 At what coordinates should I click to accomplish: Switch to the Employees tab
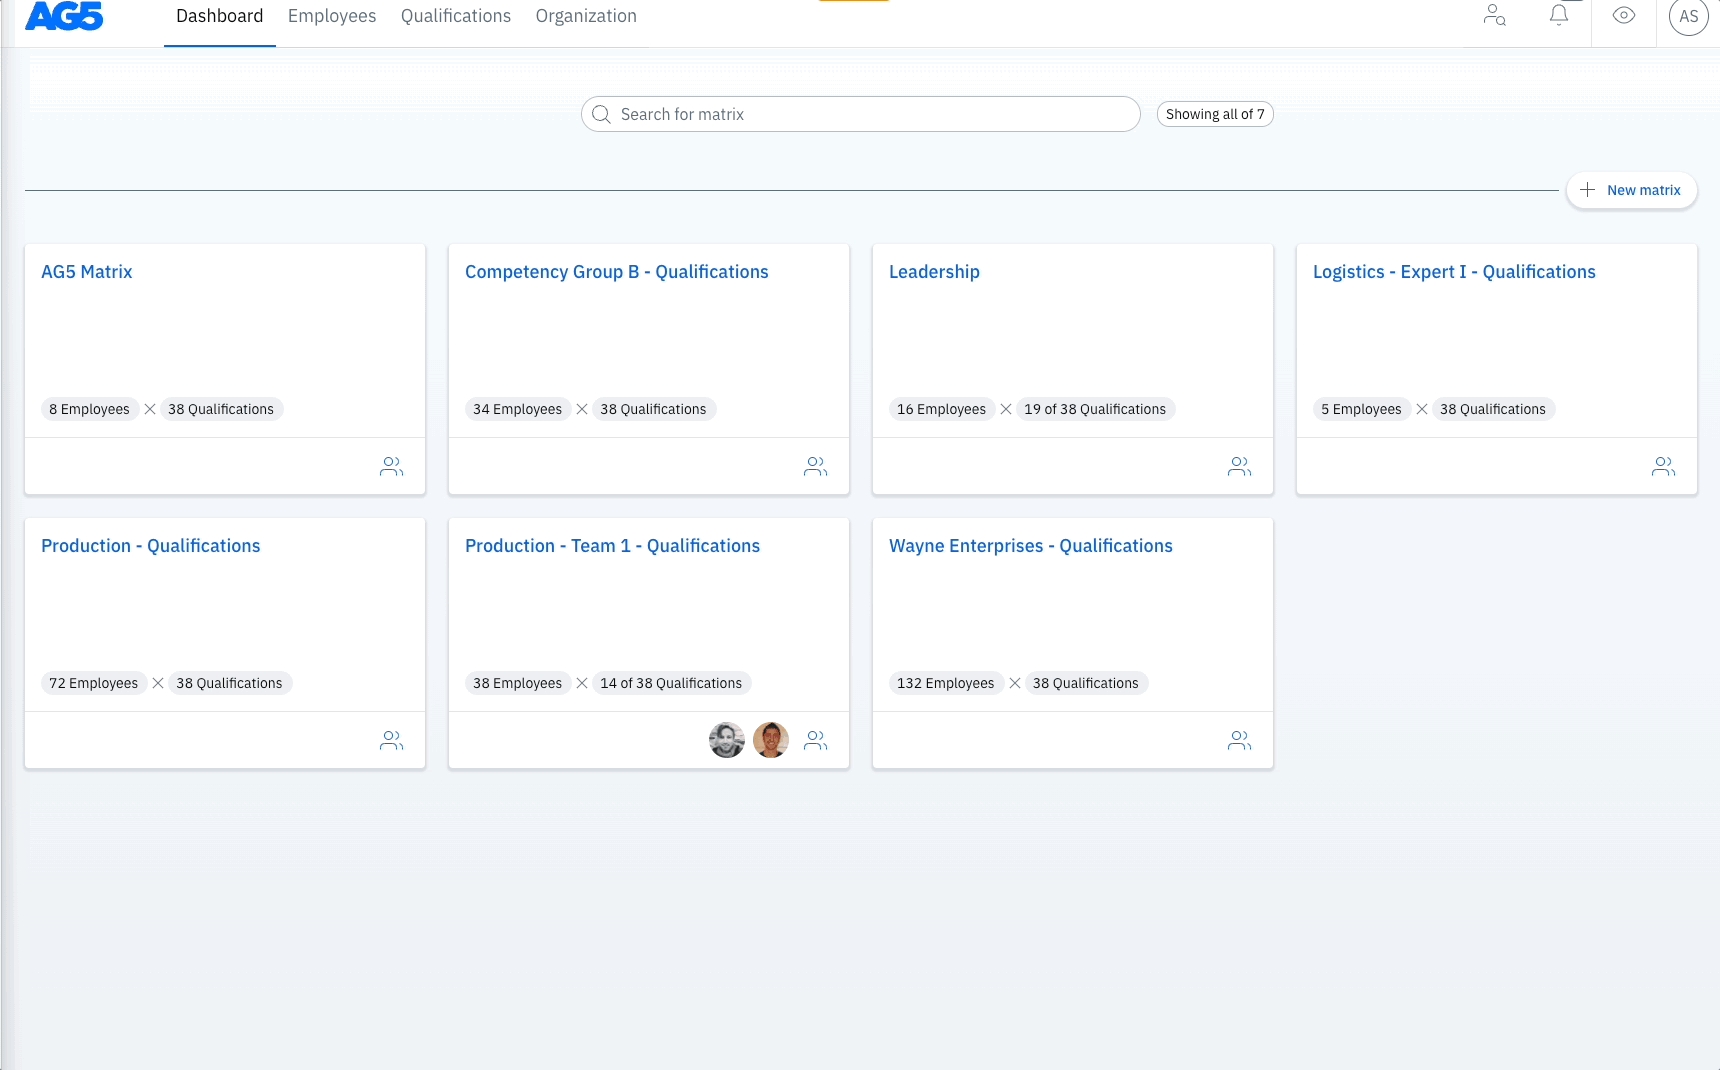(332, 16)
